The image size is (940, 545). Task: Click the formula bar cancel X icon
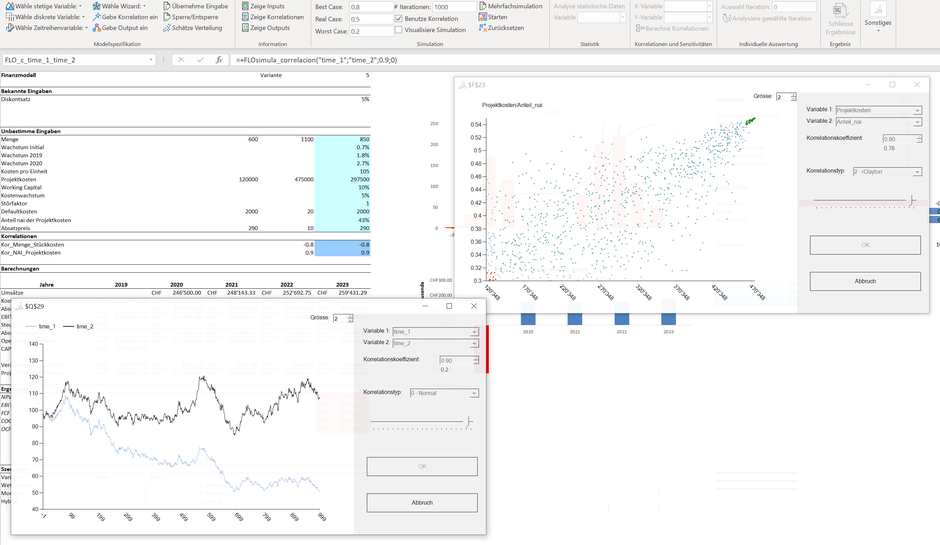click(x=181, y=60)
